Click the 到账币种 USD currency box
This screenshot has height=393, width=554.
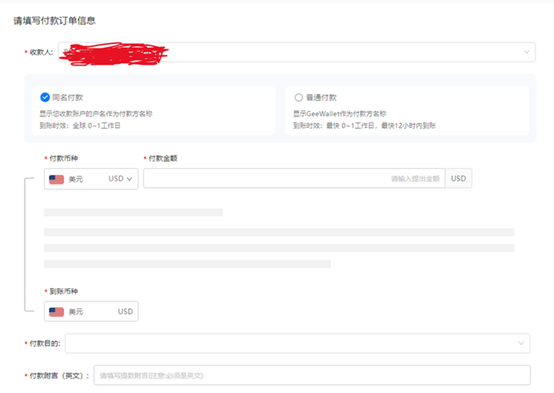[91, 311]
